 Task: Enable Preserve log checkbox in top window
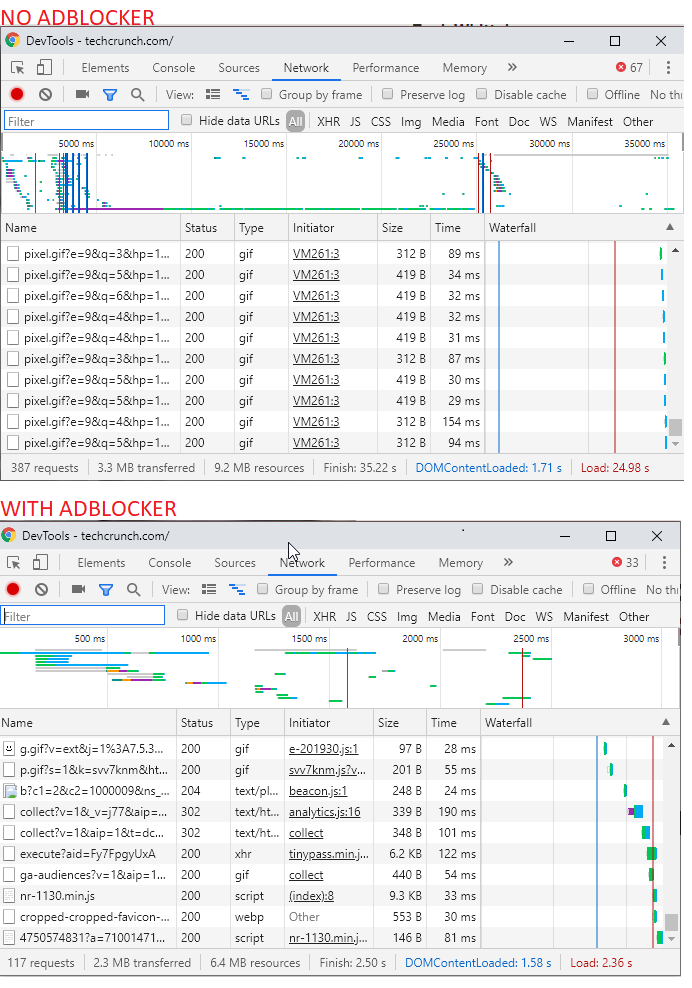[x=388, y=94]
